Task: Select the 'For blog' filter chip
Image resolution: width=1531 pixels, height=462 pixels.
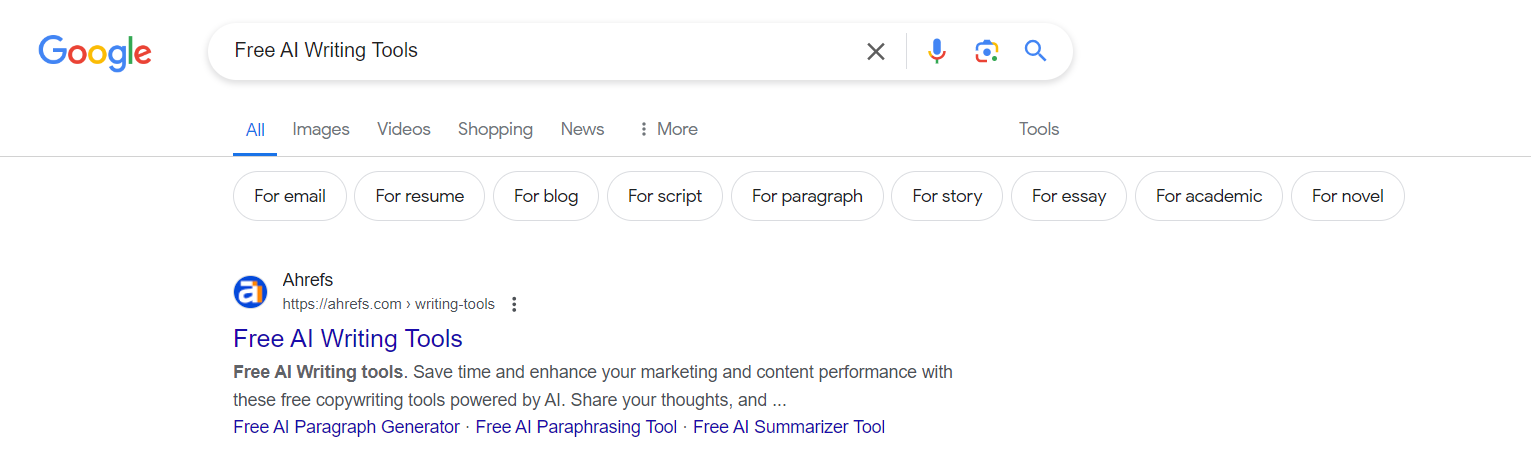Action: (546, 196)
